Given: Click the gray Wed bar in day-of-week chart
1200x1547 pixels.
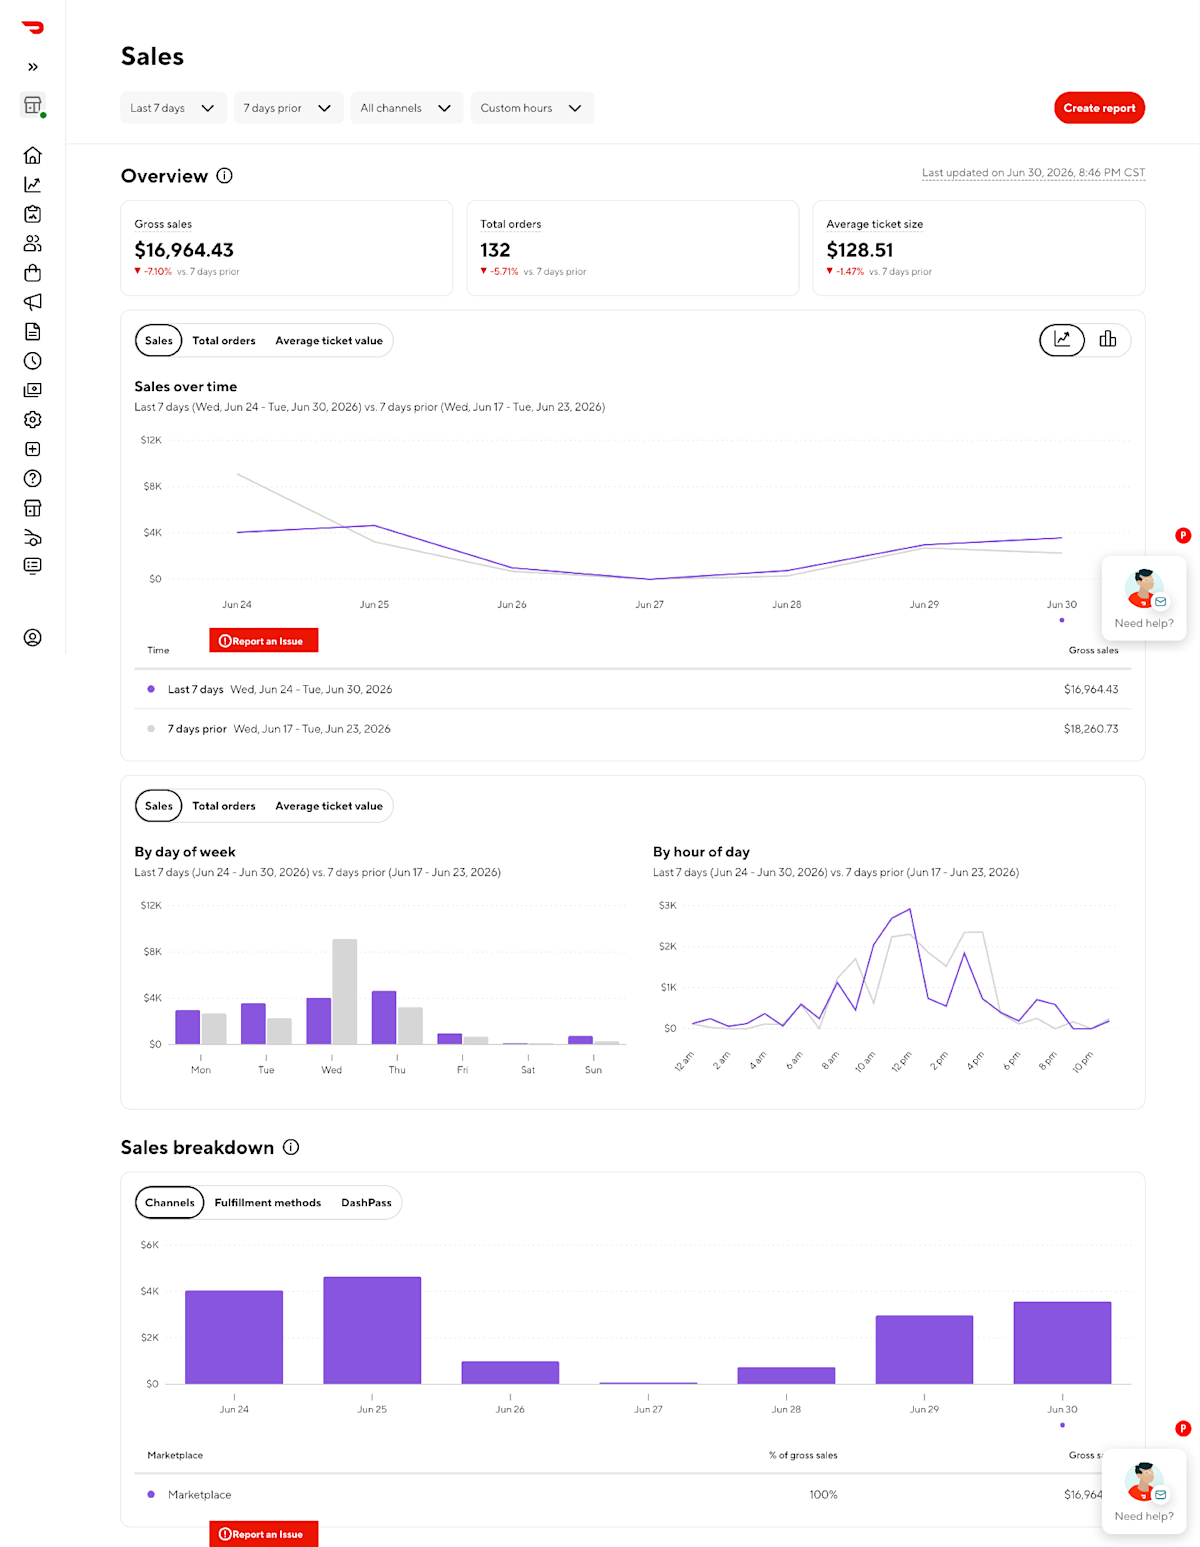Looking at the screenshot, I should coord(345,992).
